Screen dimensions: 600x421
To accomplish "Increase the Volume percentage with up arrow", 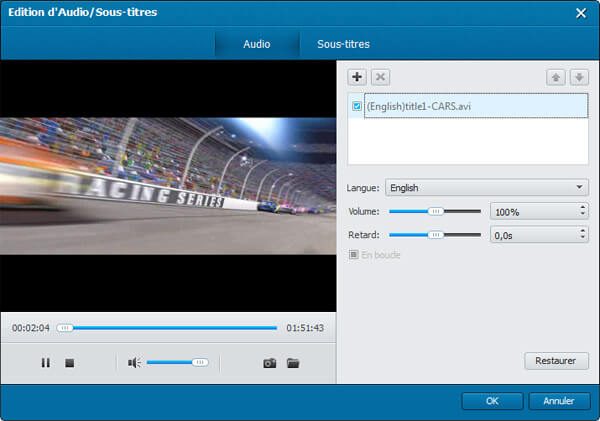I will pyautogui.click(x=582, y=207).
